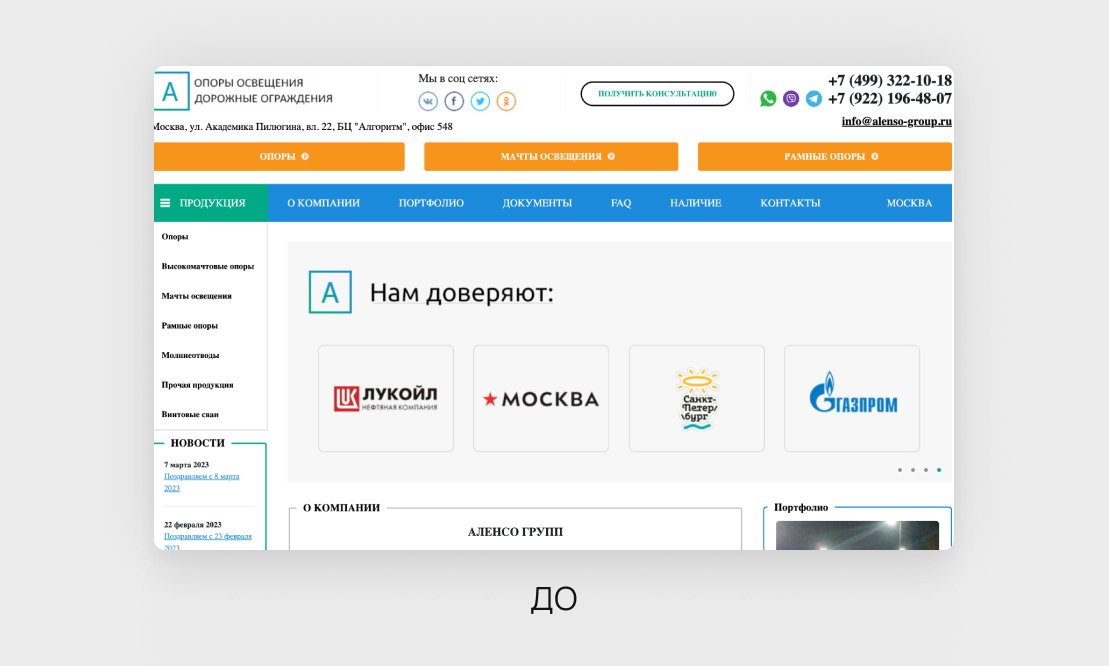Click the получить консультацию button
This screenshot has height=666, width=1109.
pos(657,93)
